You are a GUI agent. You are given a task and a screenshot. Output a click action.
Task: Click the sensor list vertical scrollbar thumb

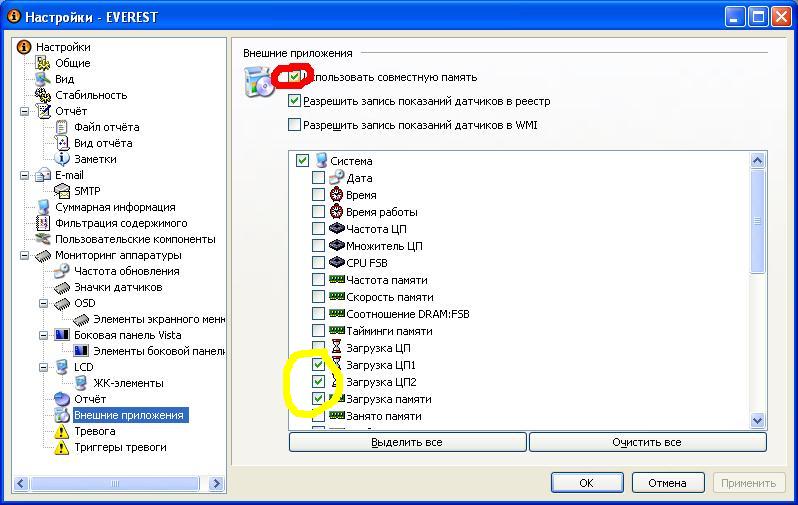click(x=757, y=221)
